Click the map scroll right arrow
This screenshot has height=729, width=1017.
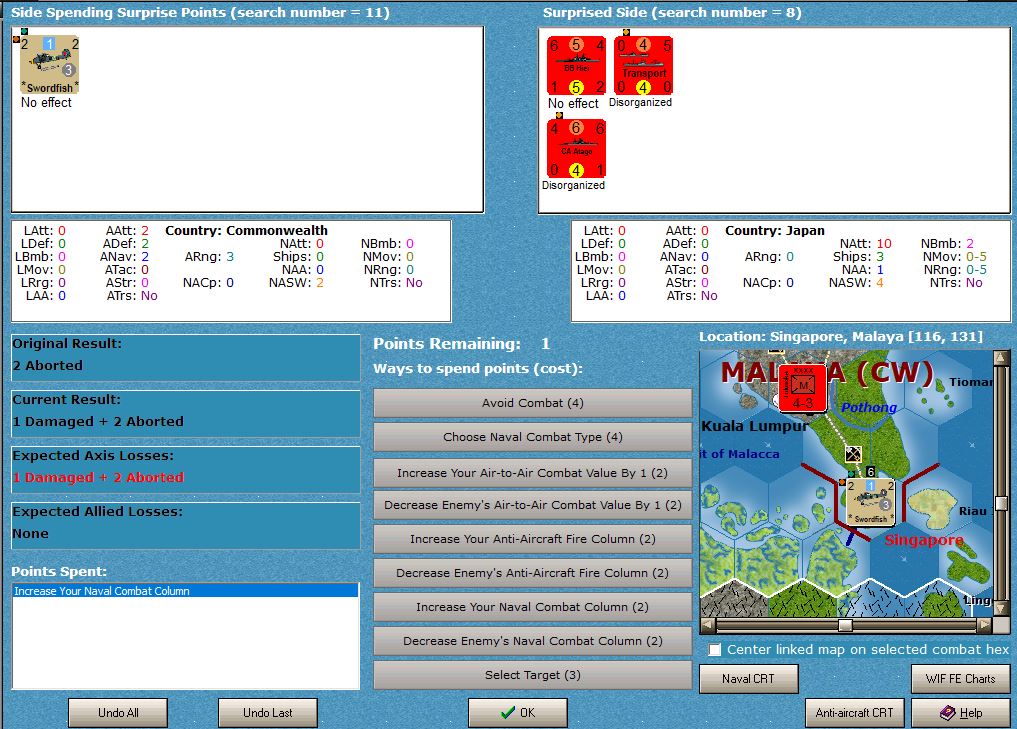point(985,625)
